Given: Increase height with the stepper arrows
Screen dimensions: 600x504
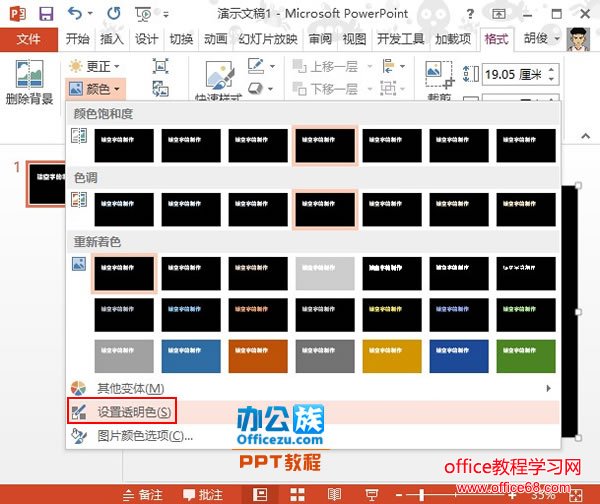Looking at the screenshot, I should (551, 70).
